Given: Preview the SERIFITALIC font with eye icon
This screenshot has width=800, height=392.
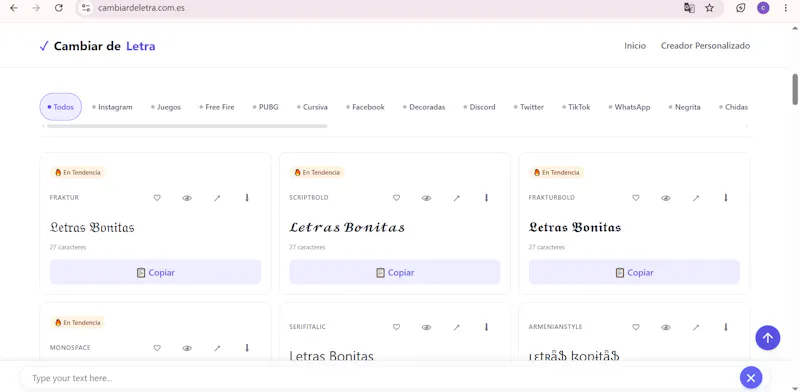Looking at the screenshot, I should coord(427,327).
